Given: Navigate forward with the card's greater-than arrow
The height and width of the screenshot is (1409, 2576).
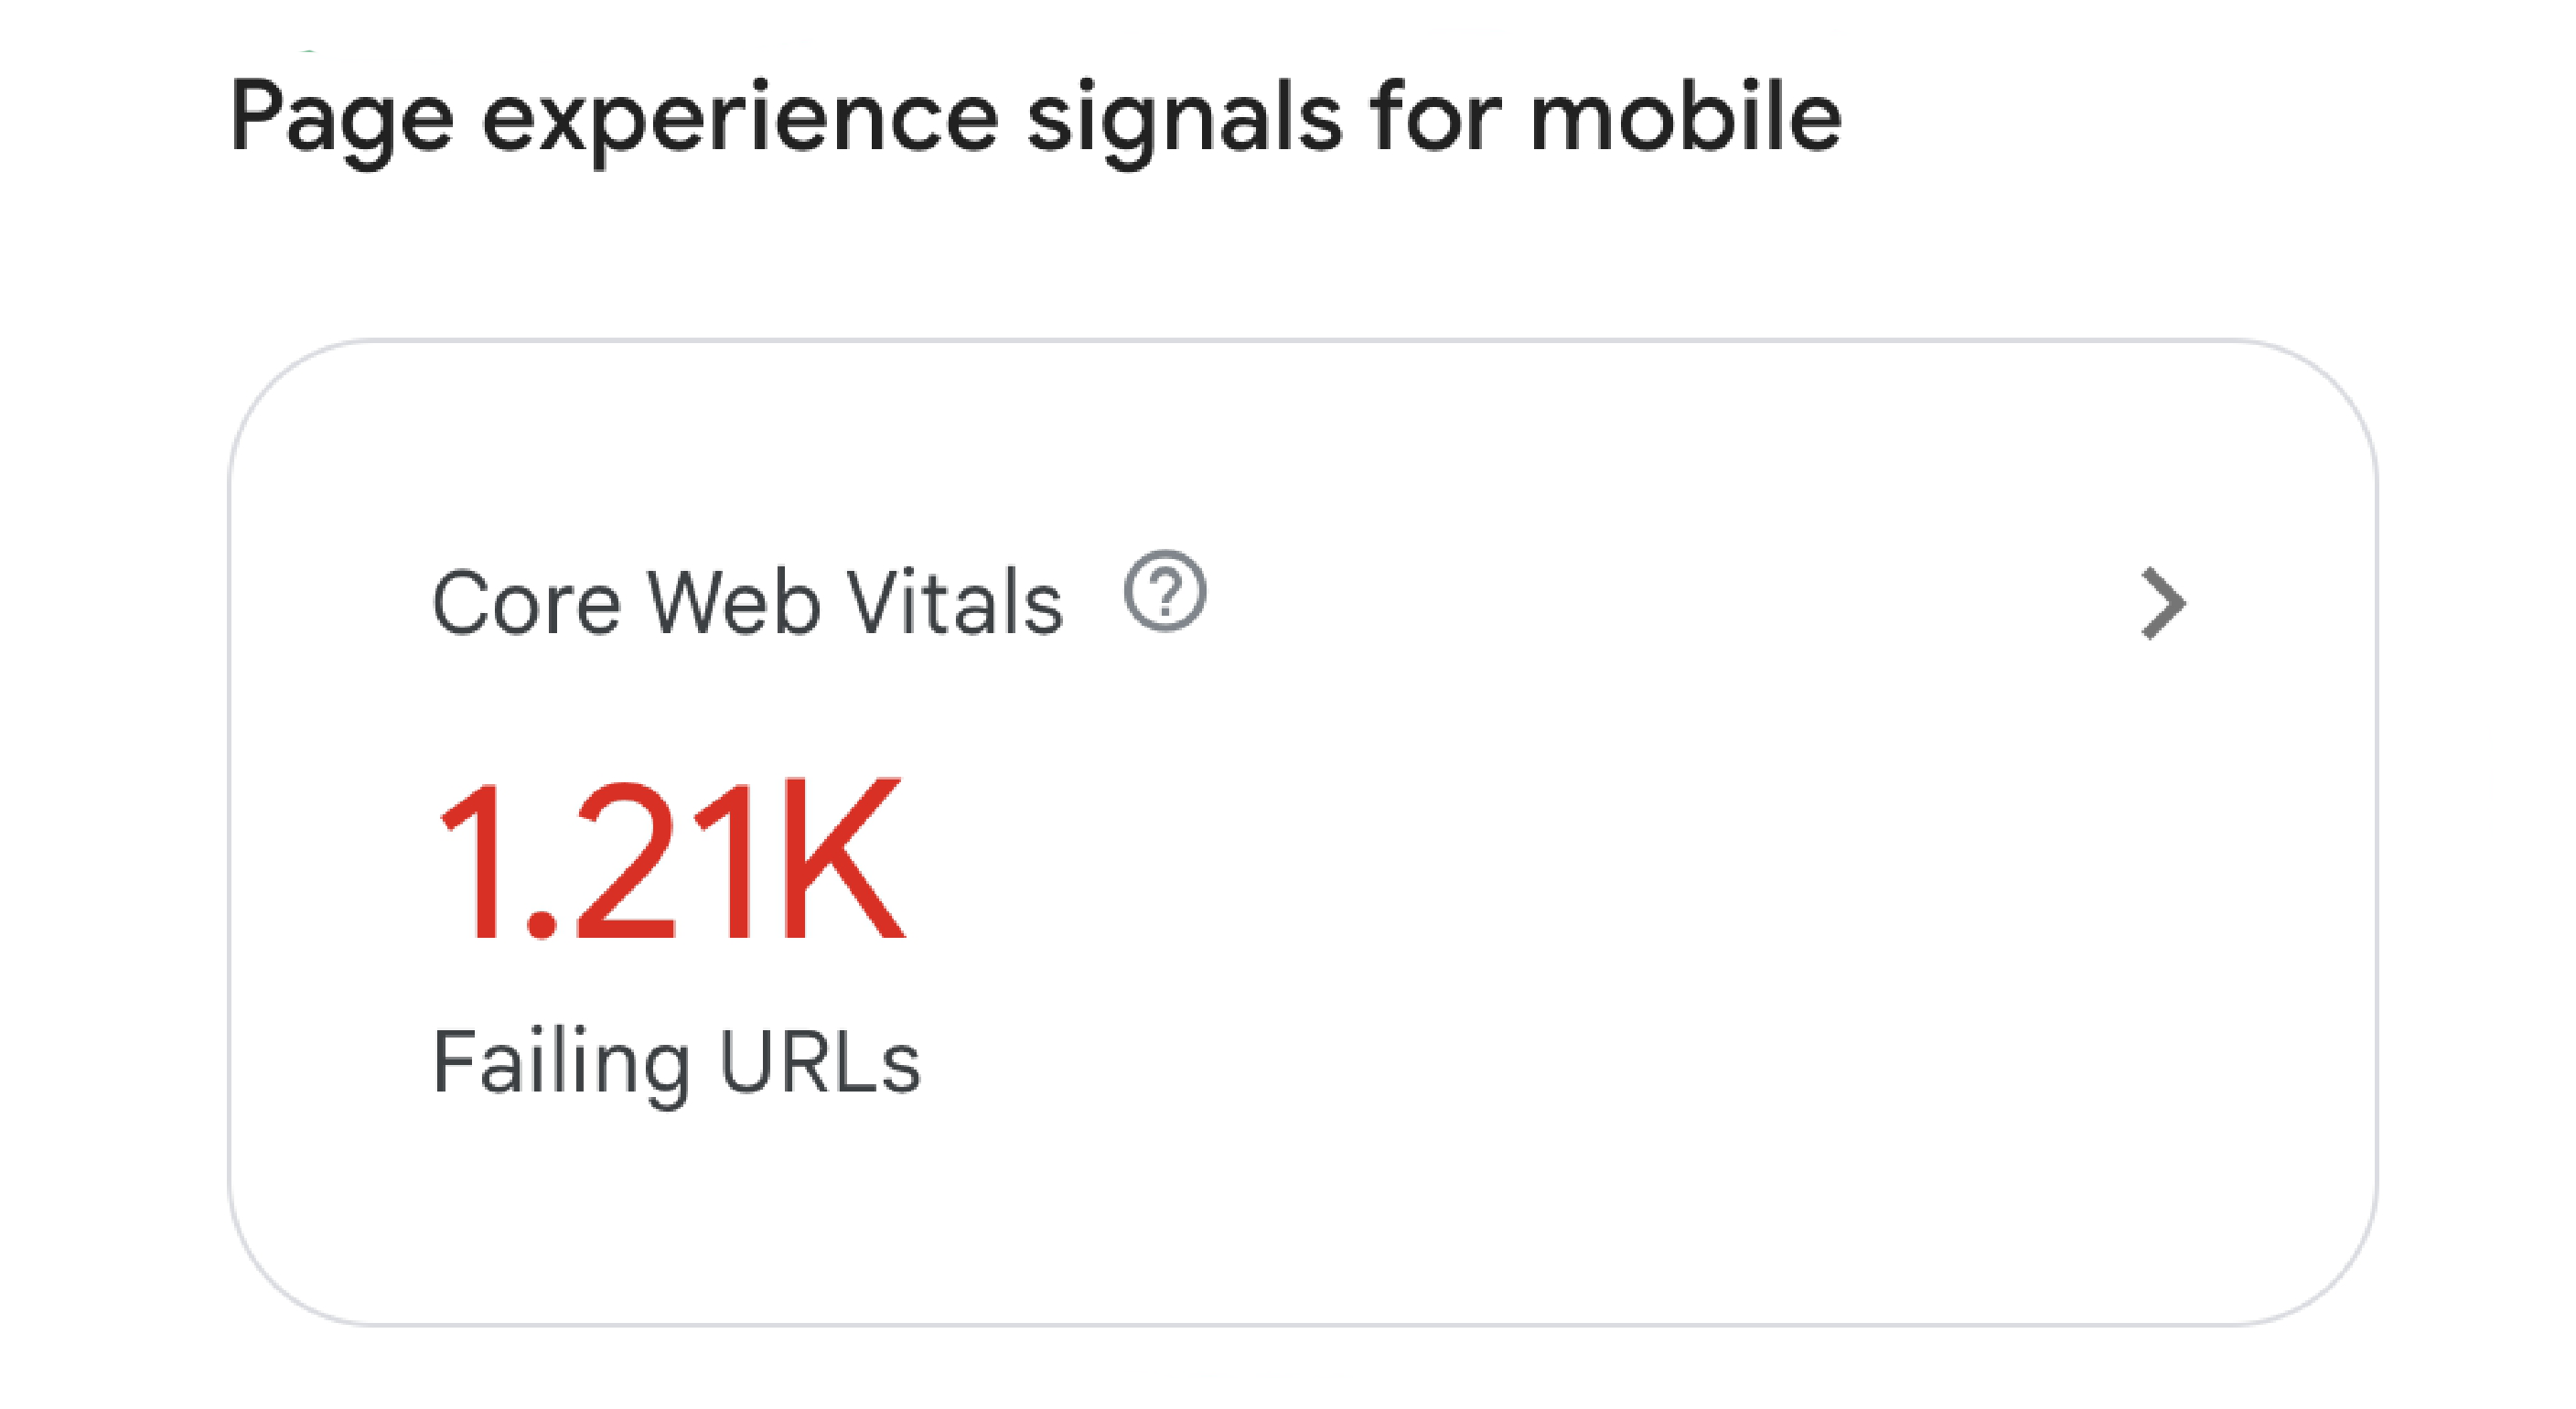Looking at the screenshot, I should click(x=2163, y=603).
